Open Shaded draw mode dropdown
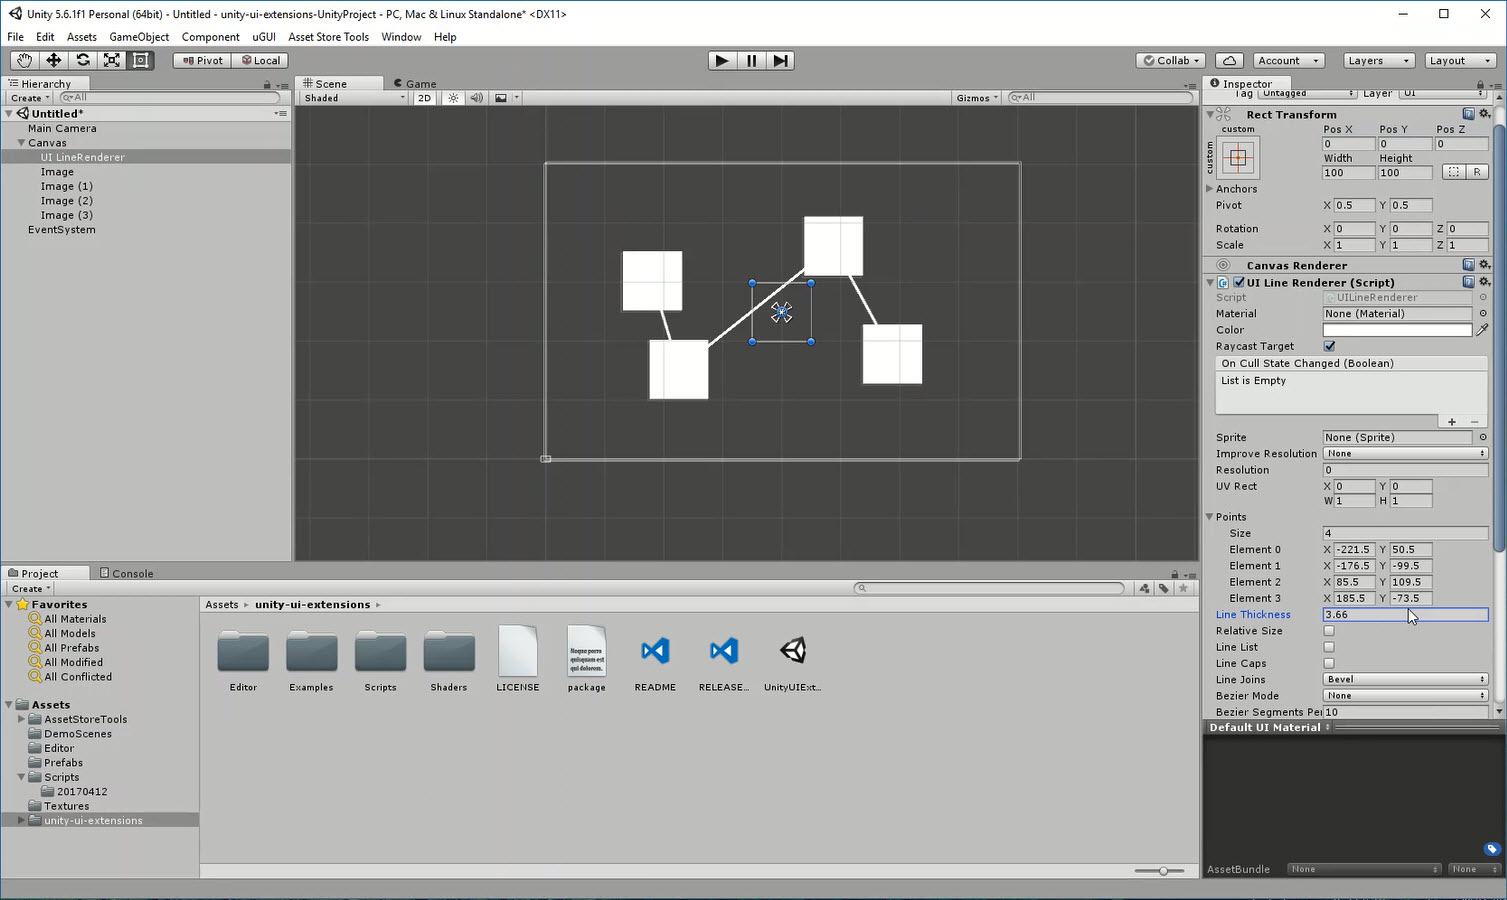Screen dimensions: 1507x900 point(354,98)
